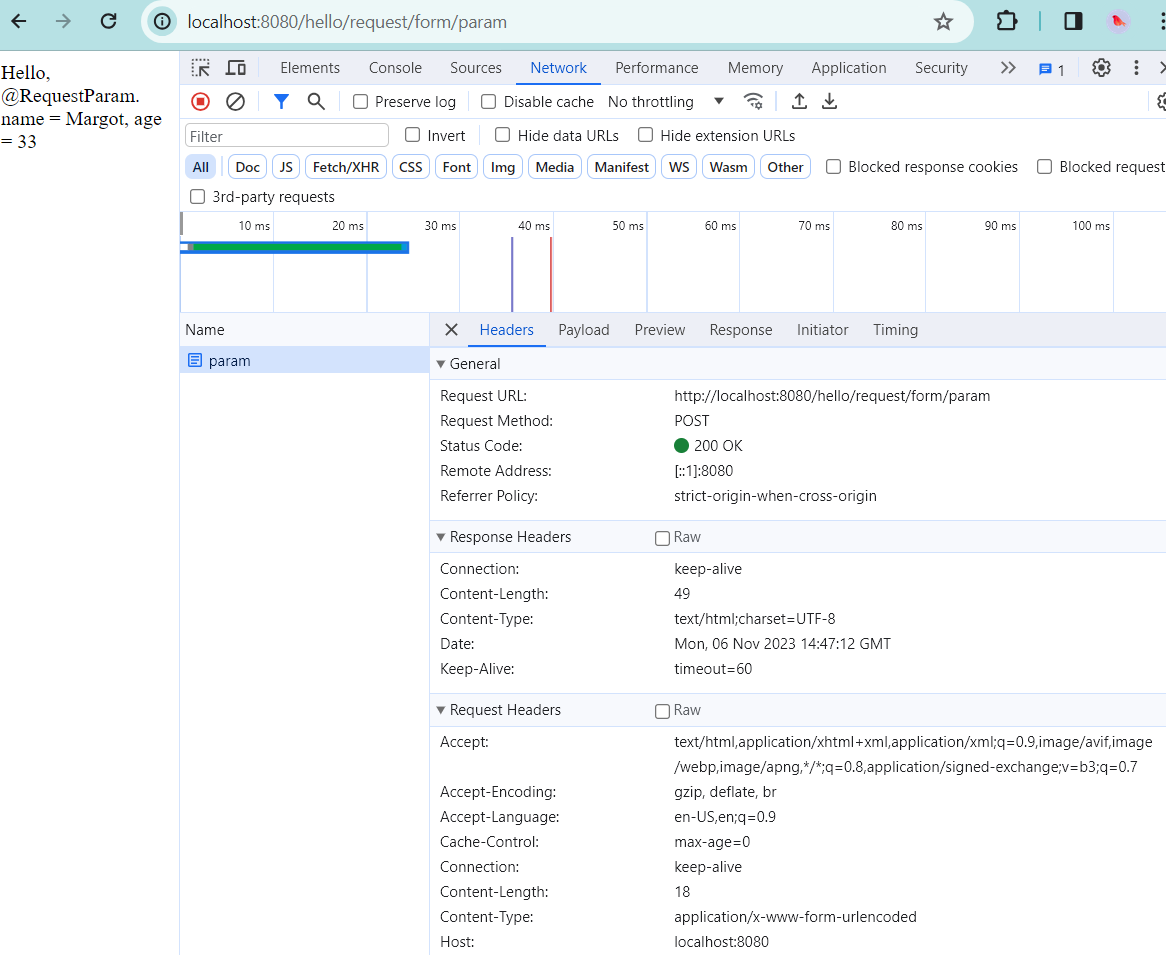Screen dimensions: 1166x955
Task: Import HAR file upload icon
Action: (x=799, y=101)
